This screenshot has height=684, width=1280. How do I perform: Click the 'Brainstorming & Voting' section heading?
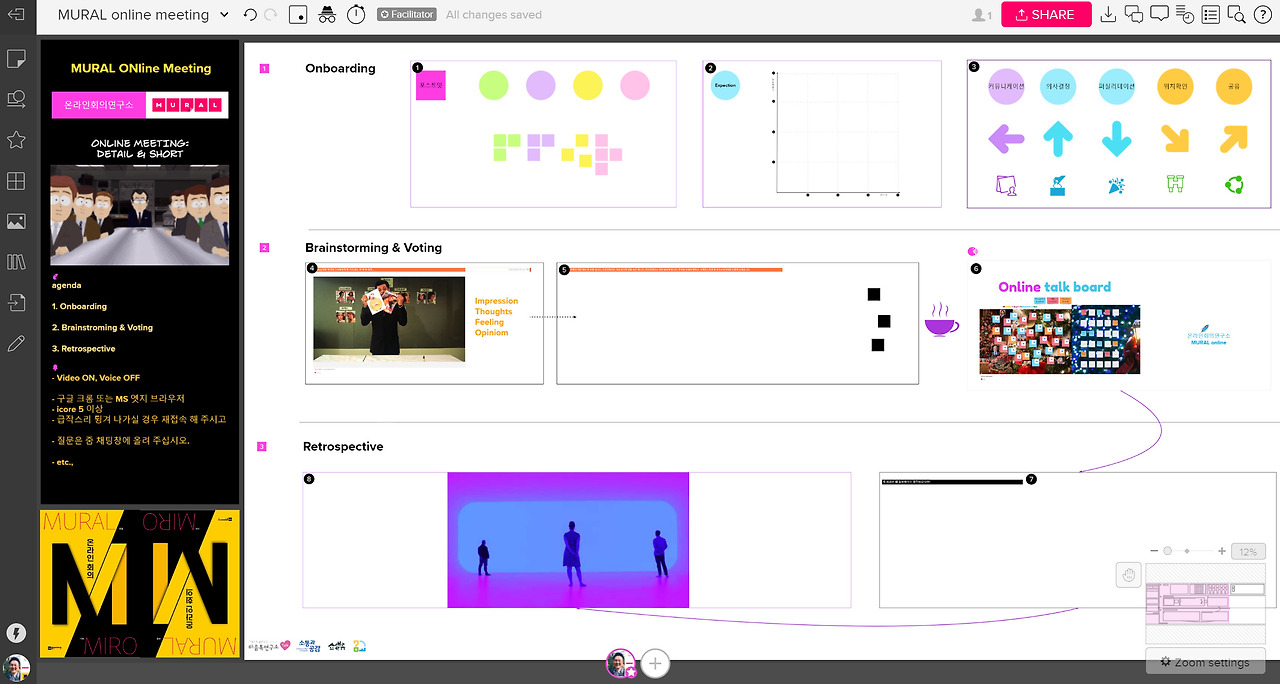pyautogui.click(x=373, y=248)
